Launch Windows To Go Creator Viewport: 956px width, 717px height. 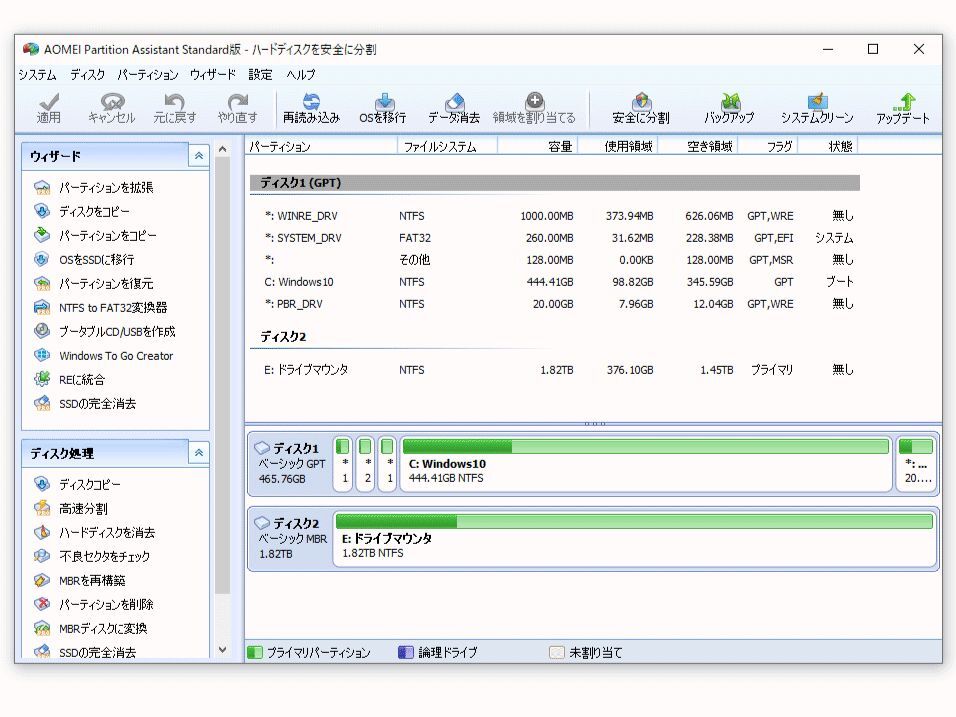coord(104,356)
